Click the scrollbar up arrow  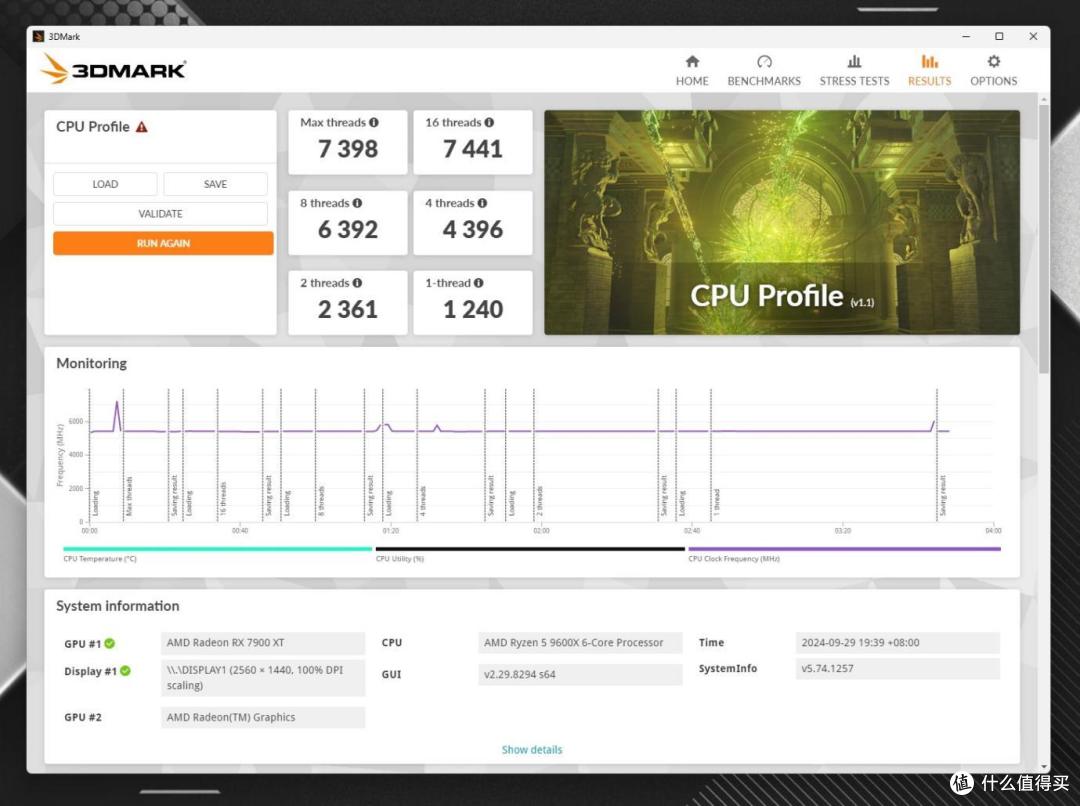1044,99
